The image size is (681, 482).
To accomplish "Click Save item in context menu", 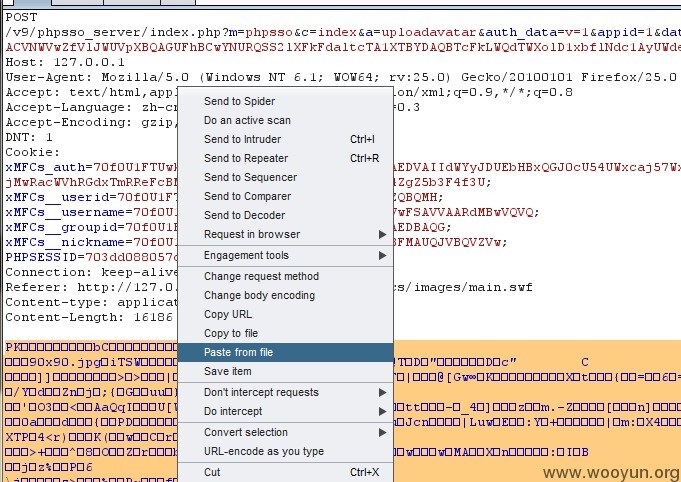I will (285, 371).
